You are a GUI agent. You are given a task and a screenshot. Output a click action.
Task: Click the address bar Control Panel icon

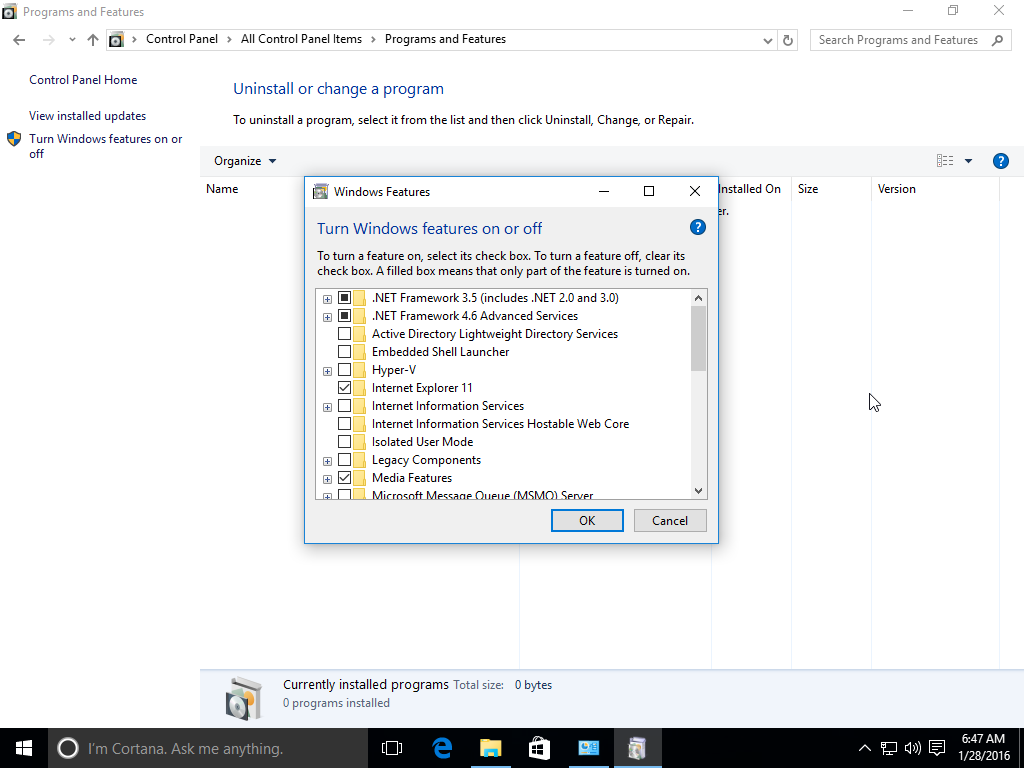pos(116,40)
